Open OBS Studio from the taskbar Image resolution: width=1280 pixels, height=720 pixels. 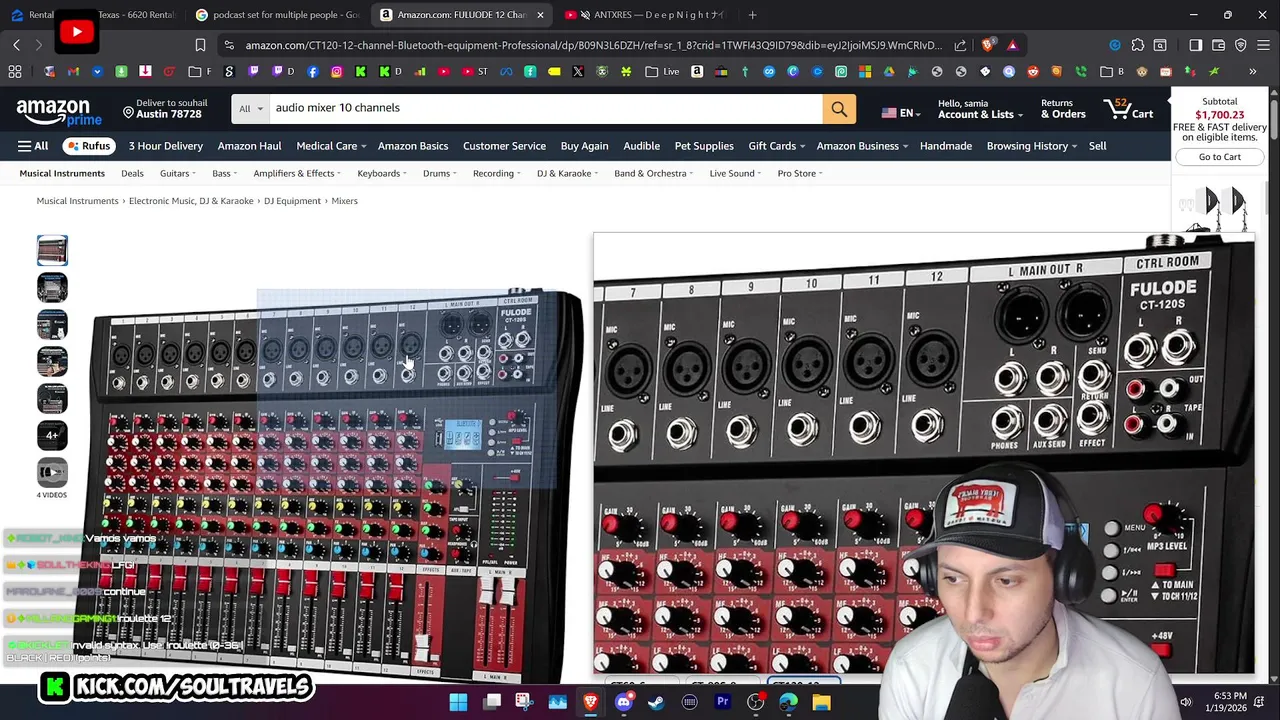click(x=755, y=702)
